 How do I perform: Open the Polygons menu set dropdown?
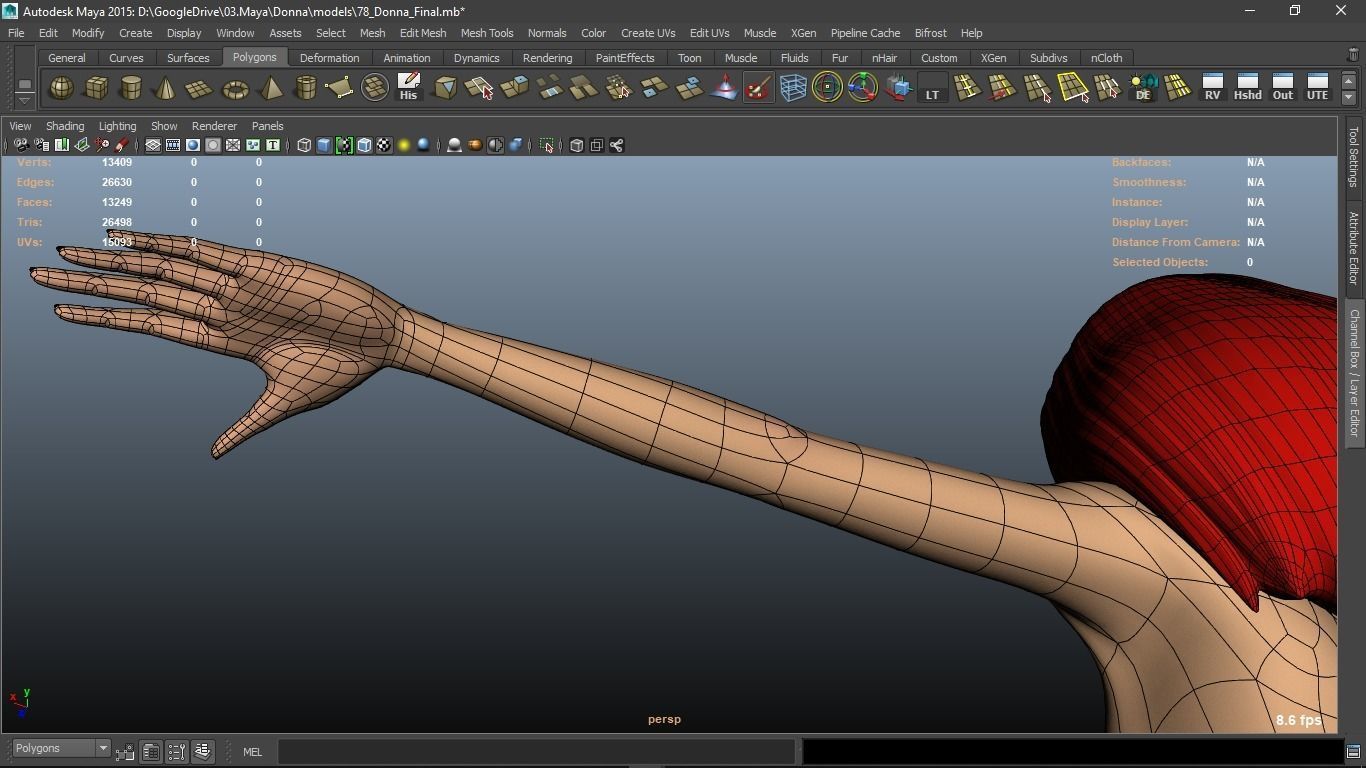click(x=61, y=749)
